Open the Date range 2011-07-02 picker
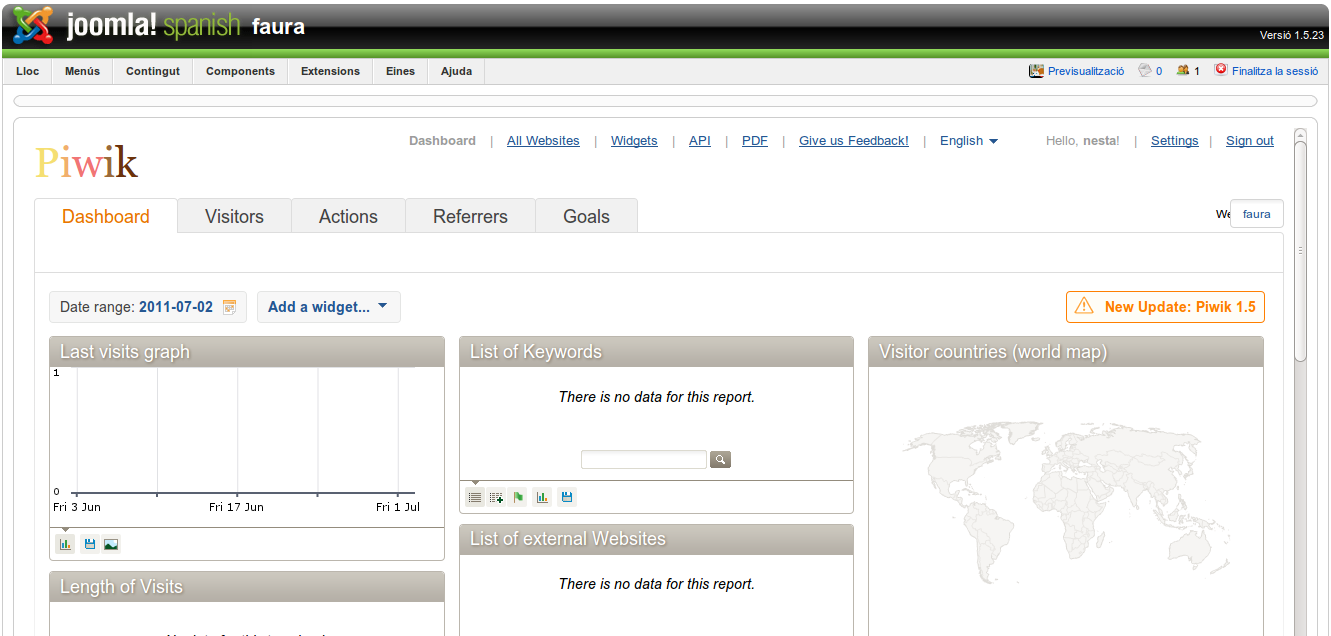Viewport: 1331px width, 636px height. [x=147, y=307]
